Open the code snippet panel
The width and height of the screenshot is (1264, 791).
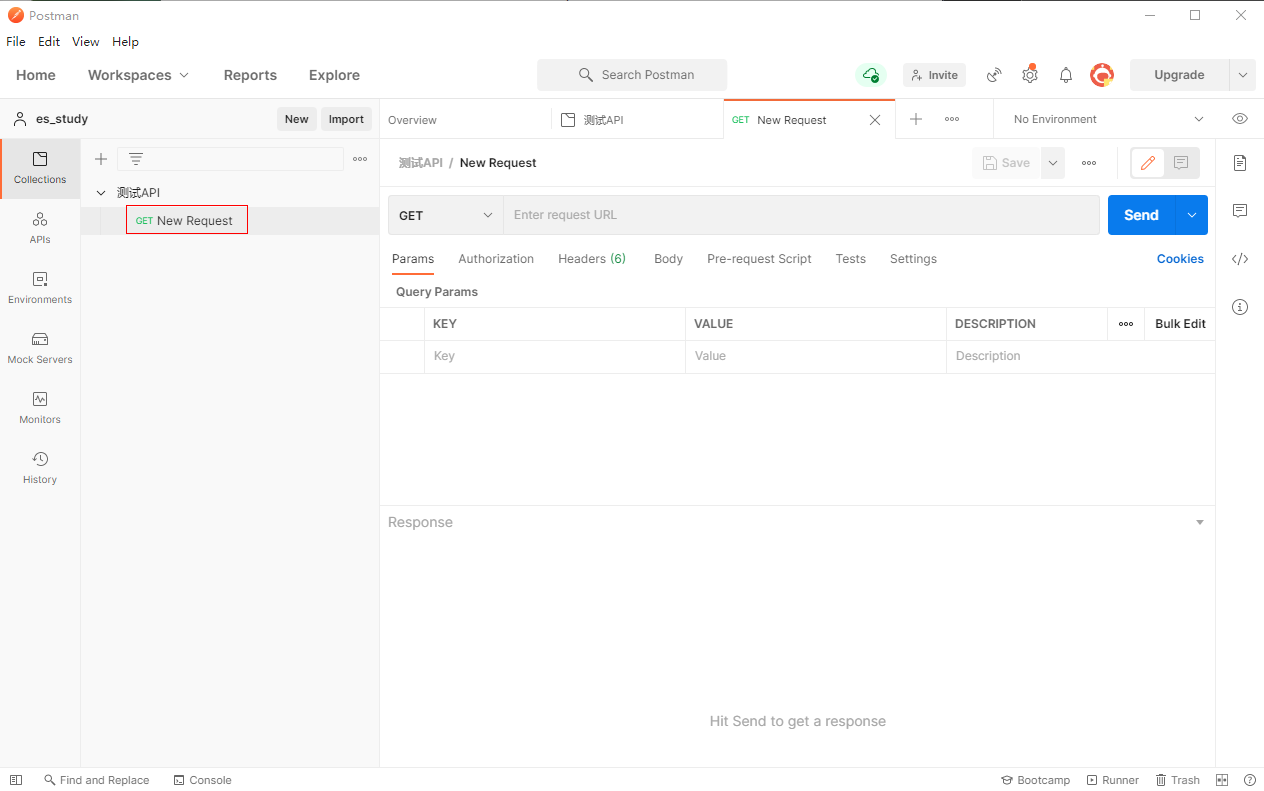(1240, 259)
